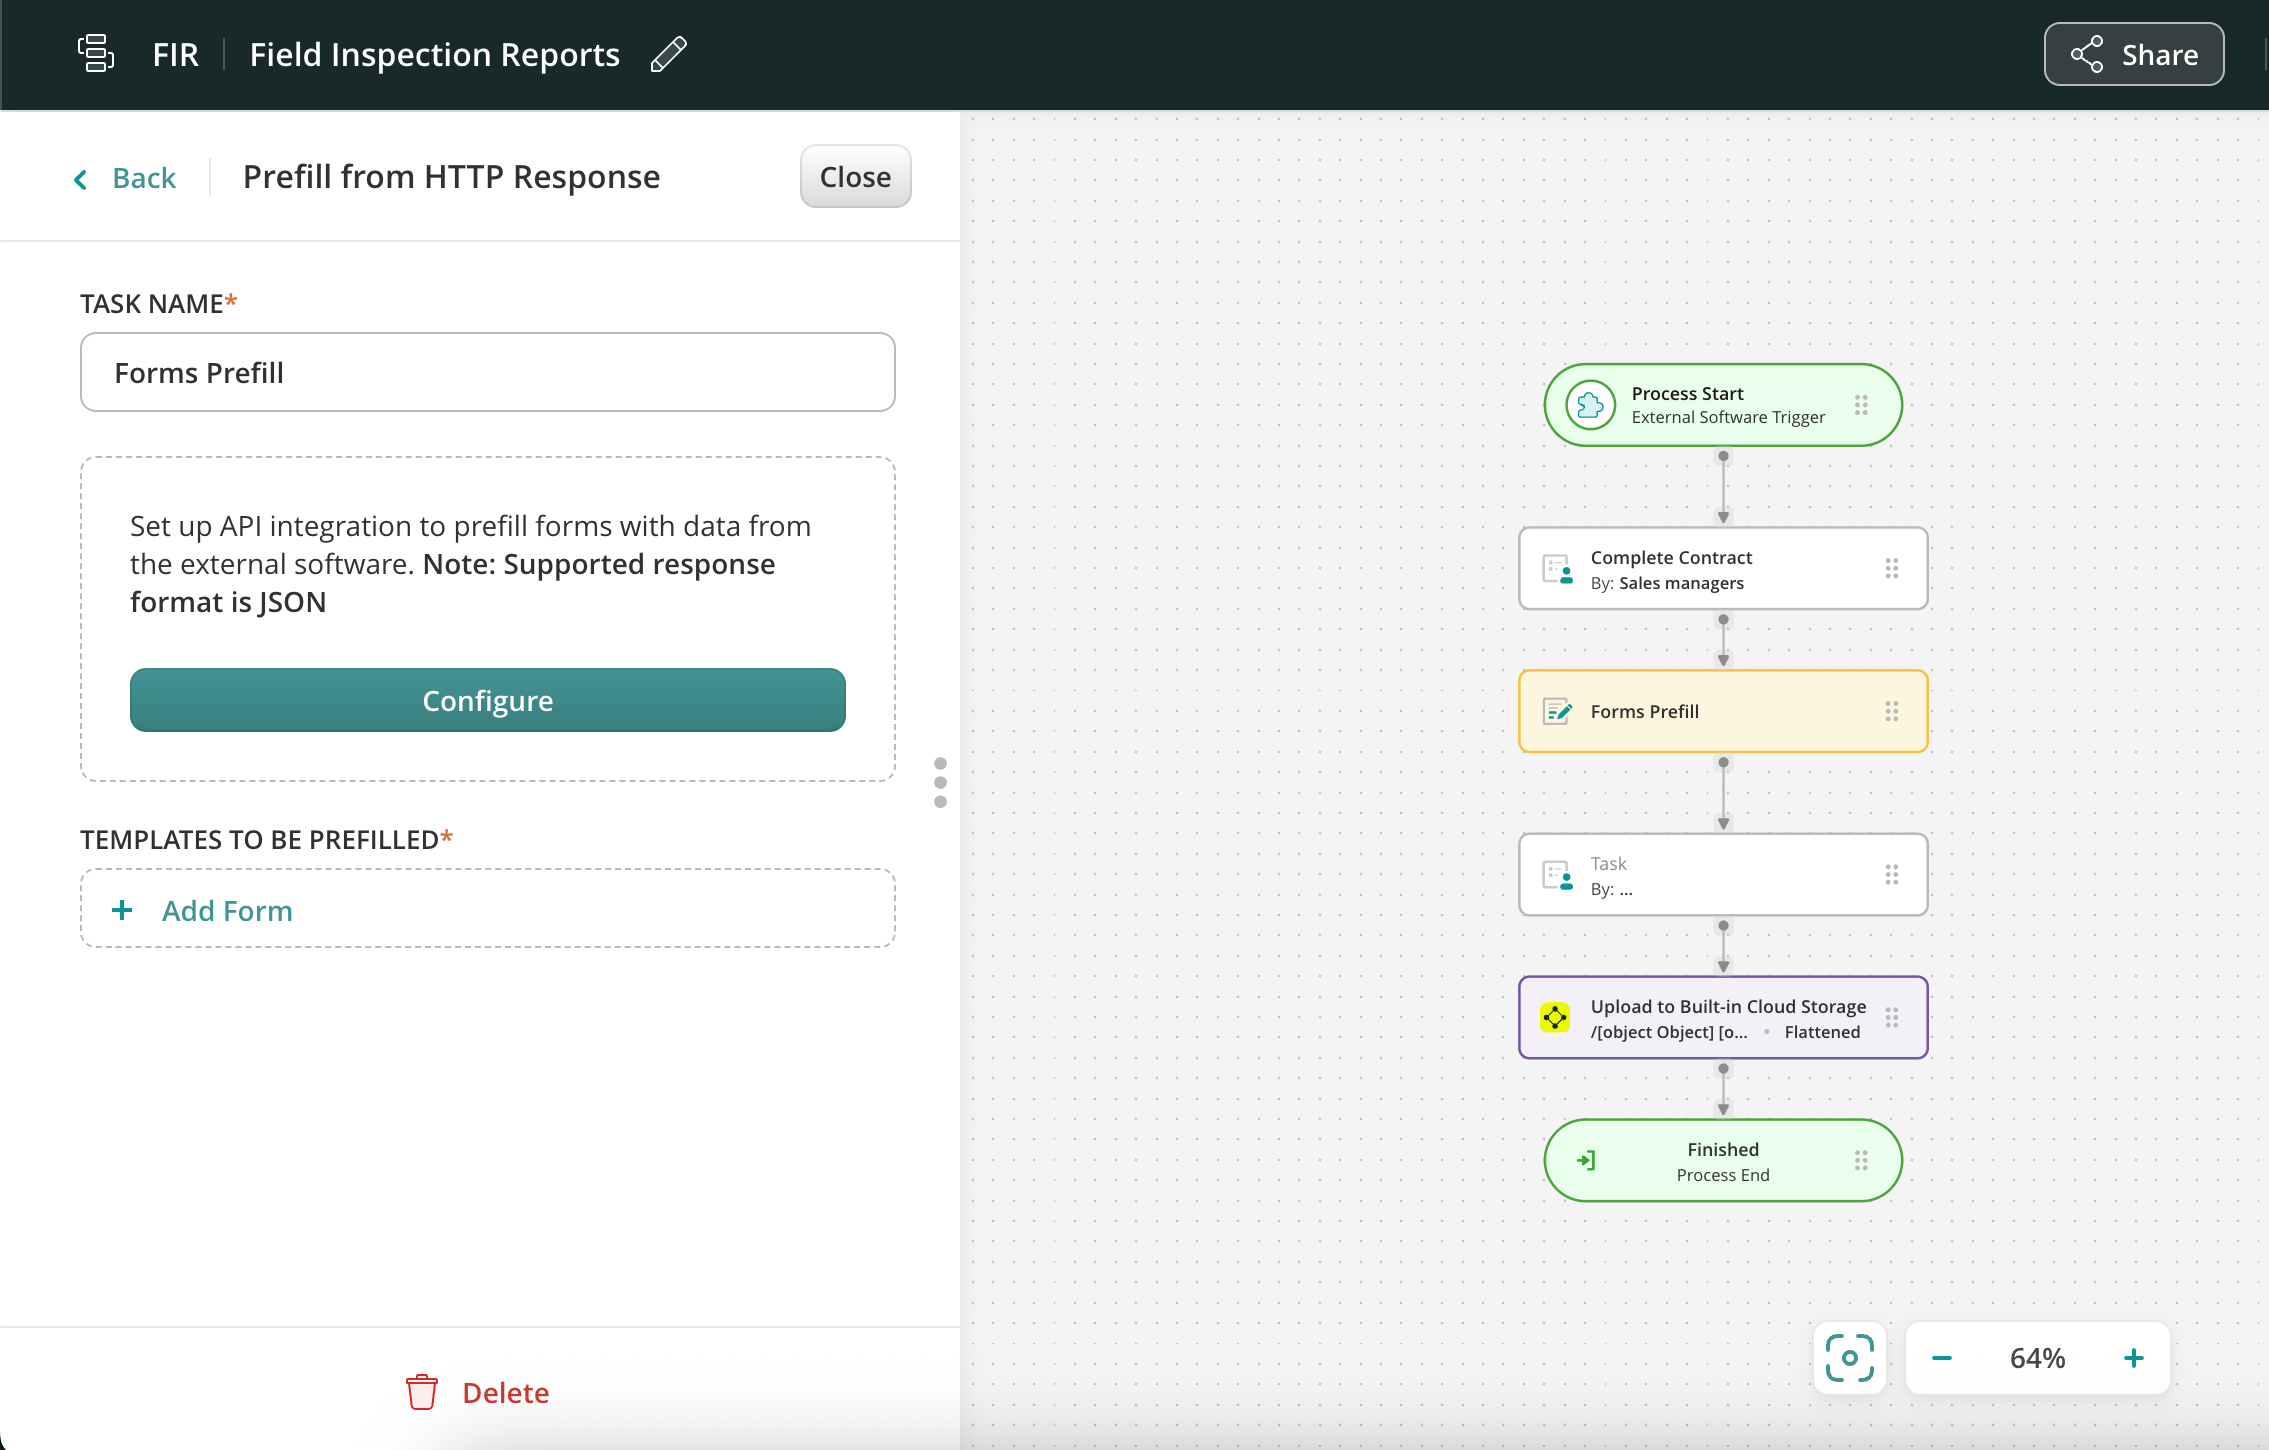
Task: Click the panel resize three-dot handle
Action: pos(940,782)
